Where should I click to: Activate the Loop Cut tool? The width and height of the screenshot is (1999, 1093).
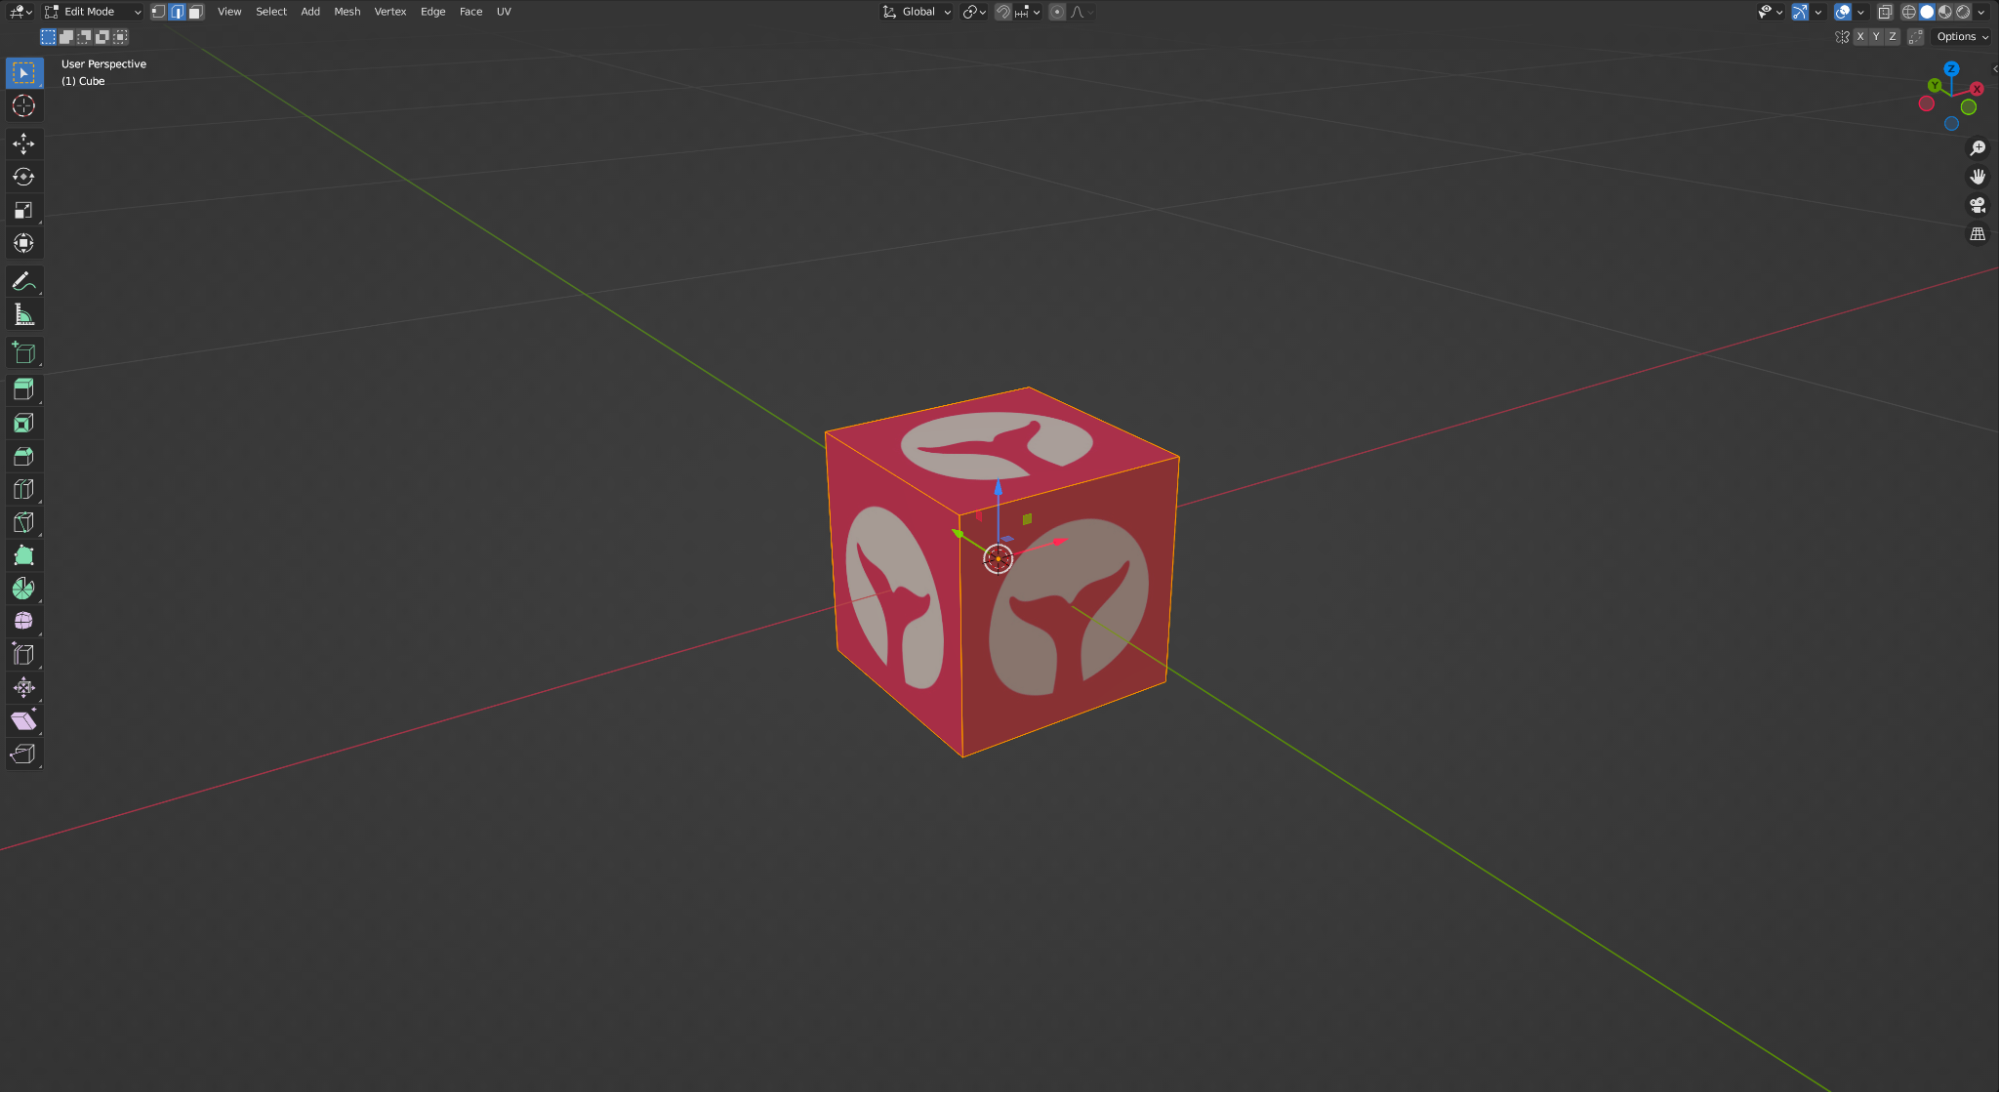click(23, 489)
